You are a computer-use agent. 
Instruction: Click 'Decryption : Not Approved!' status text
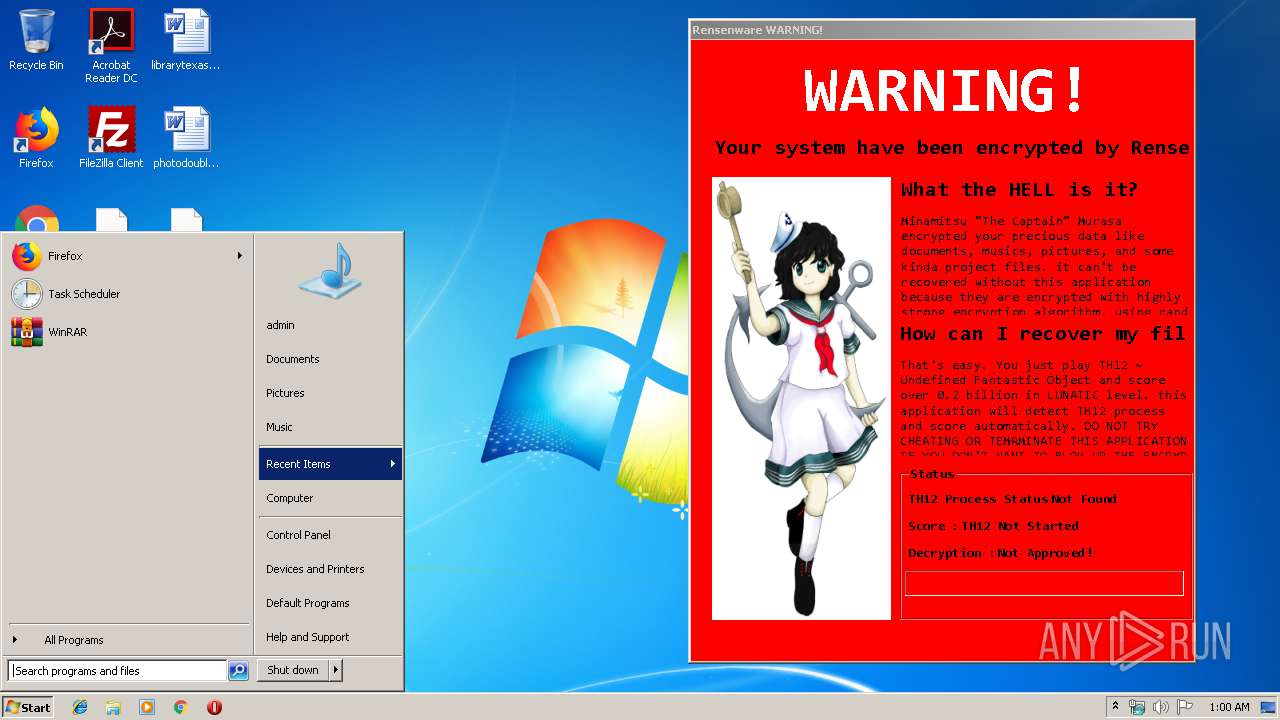click(x=1000, y=553)
